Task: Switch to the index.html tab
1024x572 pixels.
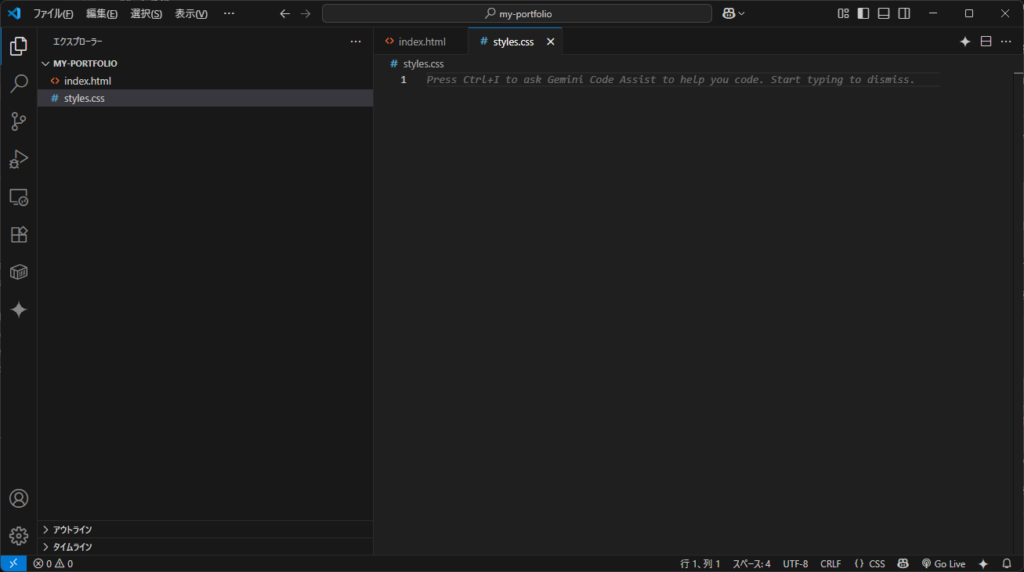Action: click(x=421, y=42)
